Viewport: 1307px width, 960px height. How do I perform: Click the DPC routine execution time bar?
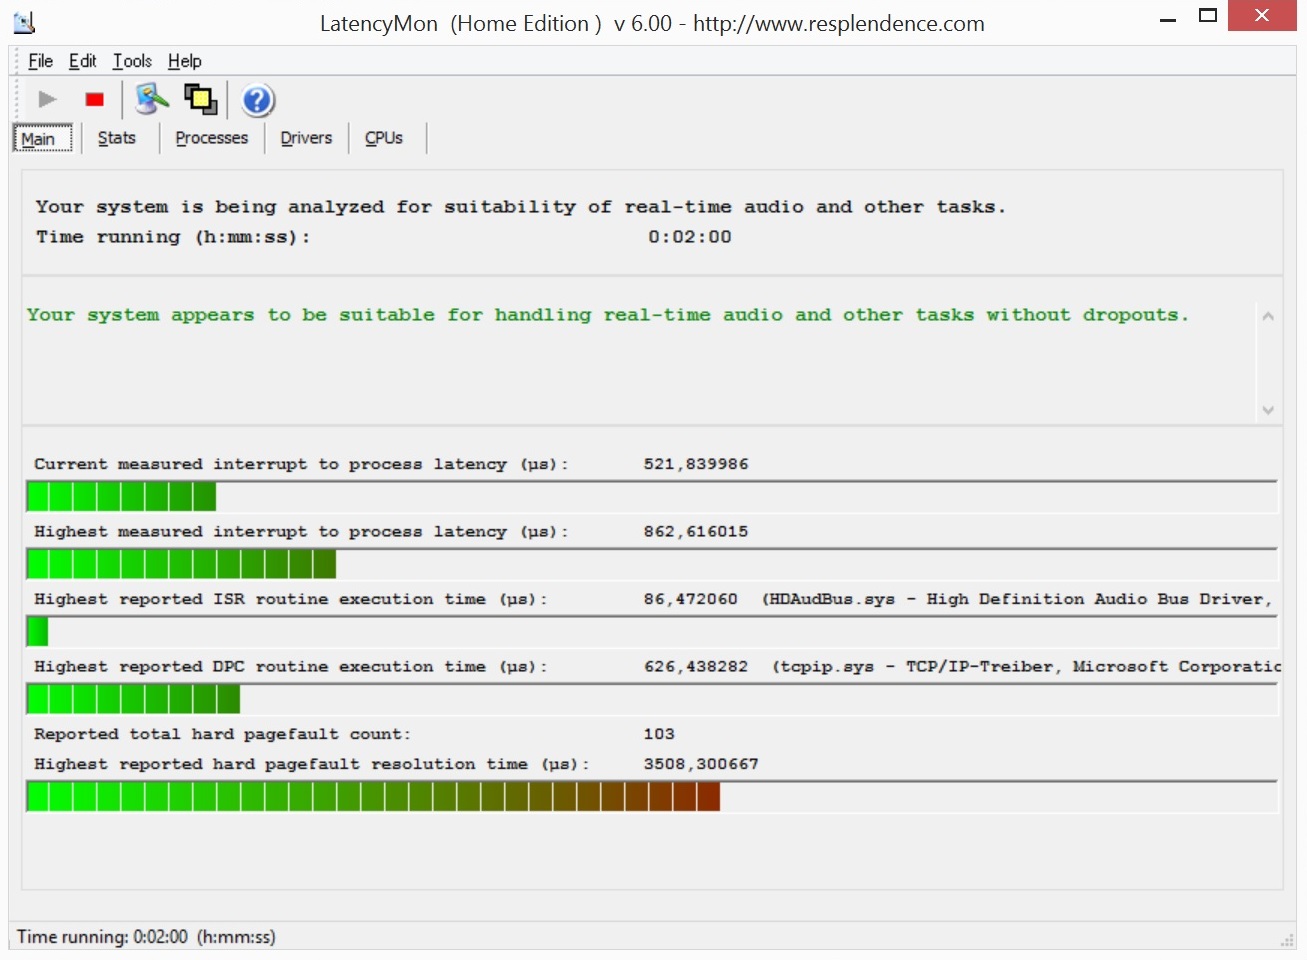tap(652, 699)
